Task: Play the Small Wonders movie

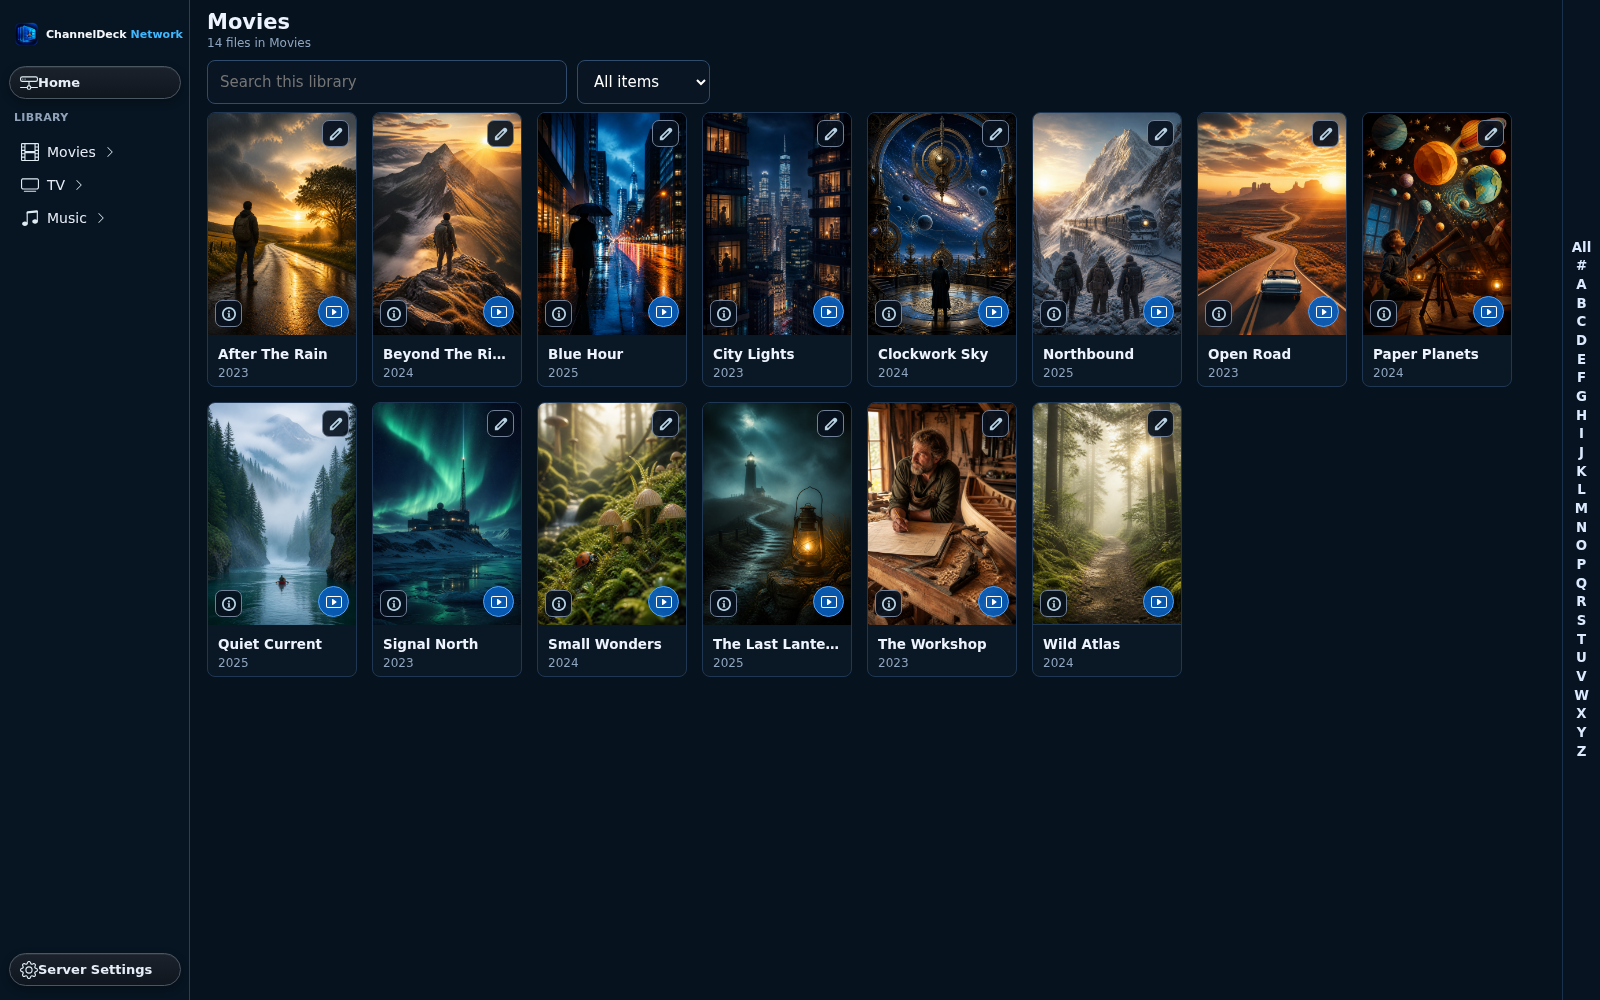Action: (x=664, y=602)
